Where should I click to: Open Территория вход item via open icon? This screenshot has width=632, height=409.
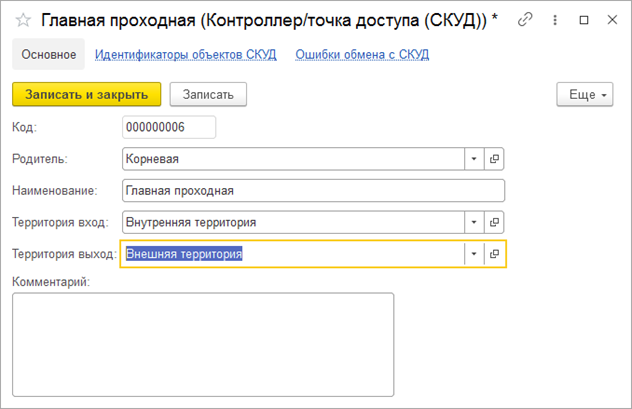[494, 222]
